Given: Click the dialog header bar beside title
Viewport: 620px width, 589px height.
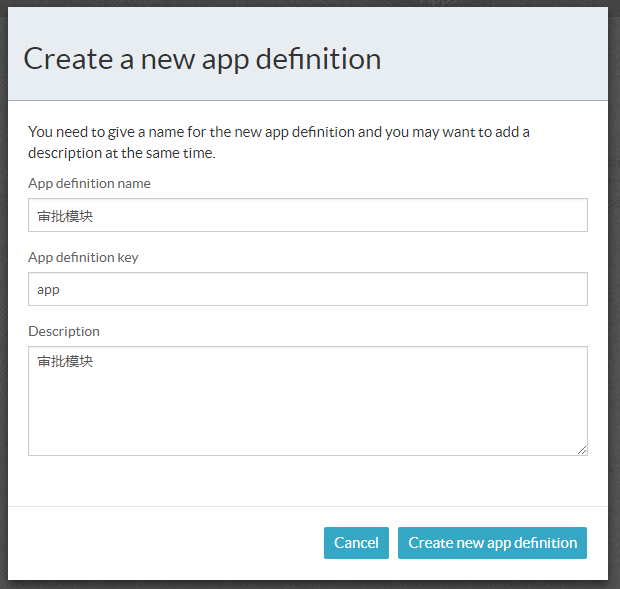Looking at the screenshot, I should (500, 58).
